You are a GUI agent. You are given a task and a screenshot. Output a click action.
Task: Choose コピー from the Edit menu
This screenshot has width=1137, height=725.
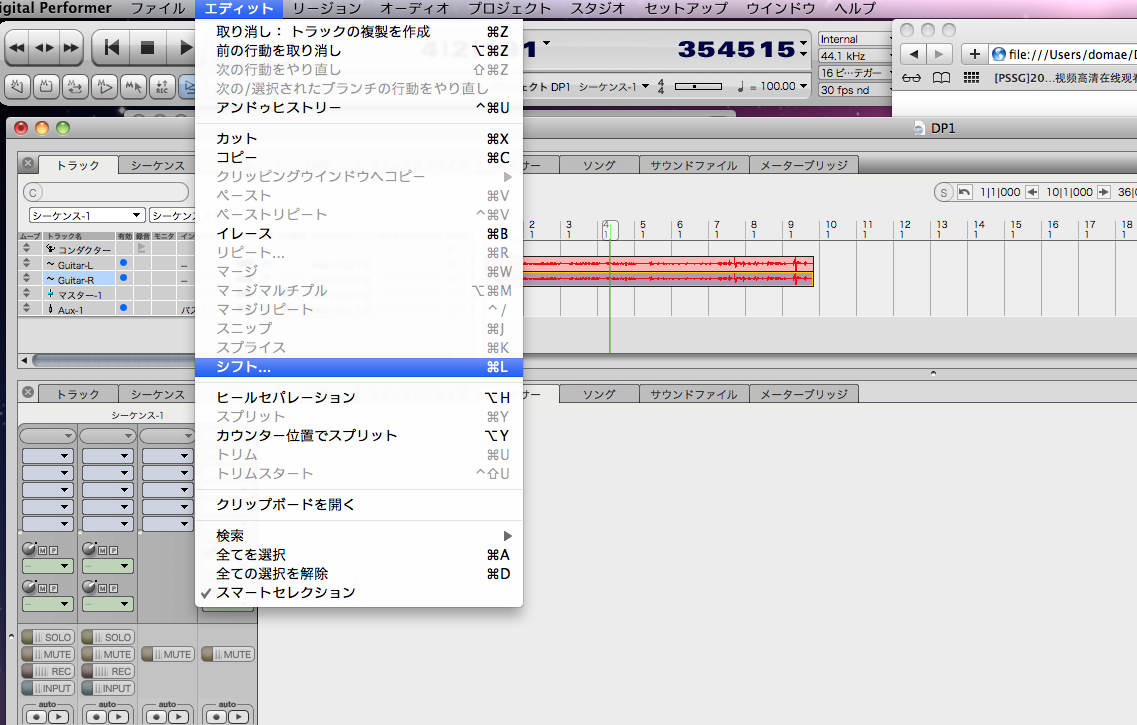click(359, 157)
